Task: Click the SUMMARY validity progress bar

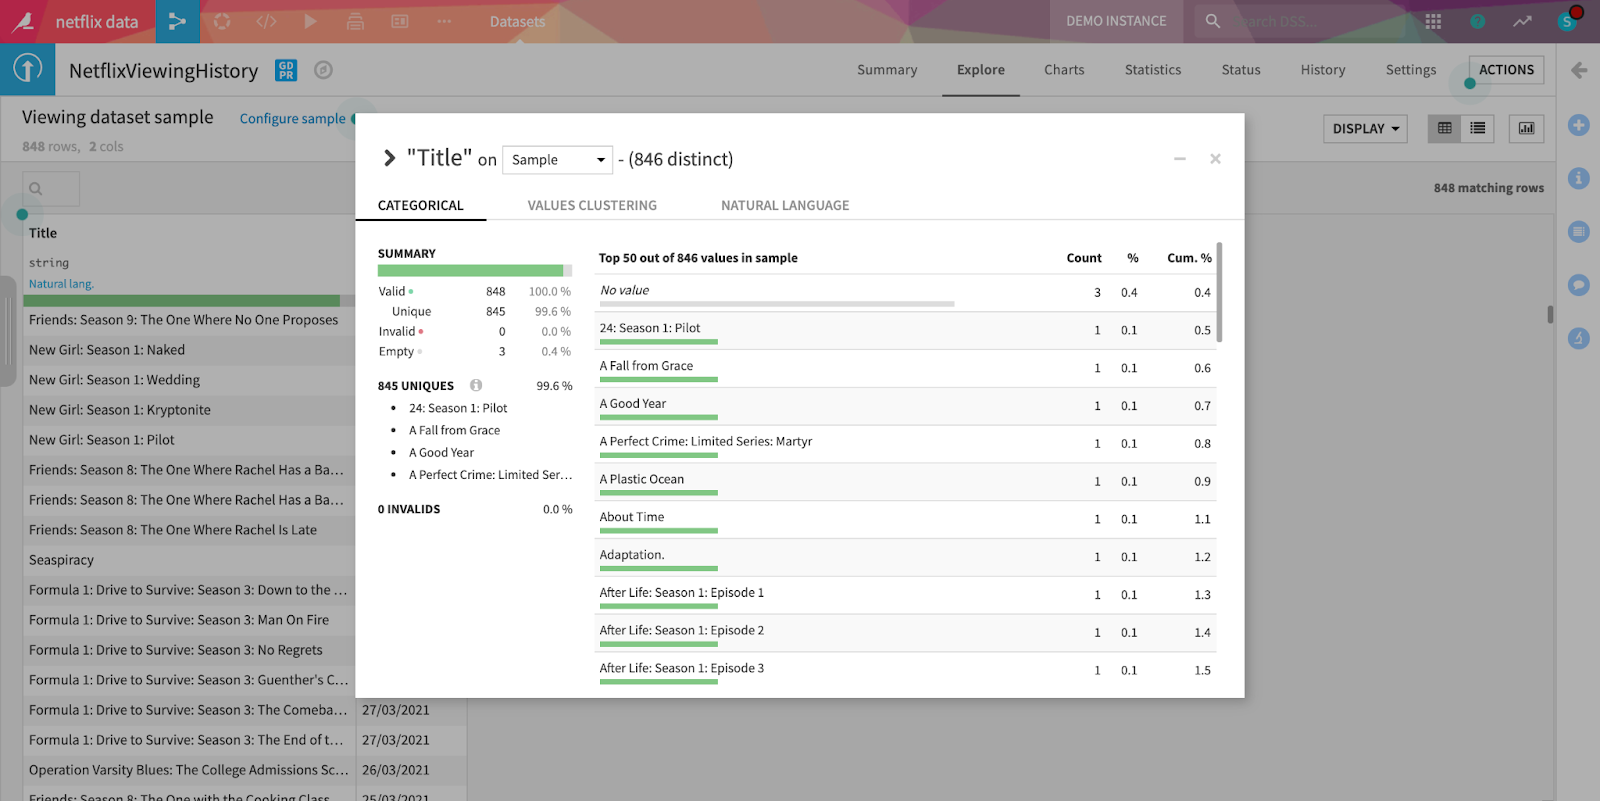Action: (x=475, y=270)
